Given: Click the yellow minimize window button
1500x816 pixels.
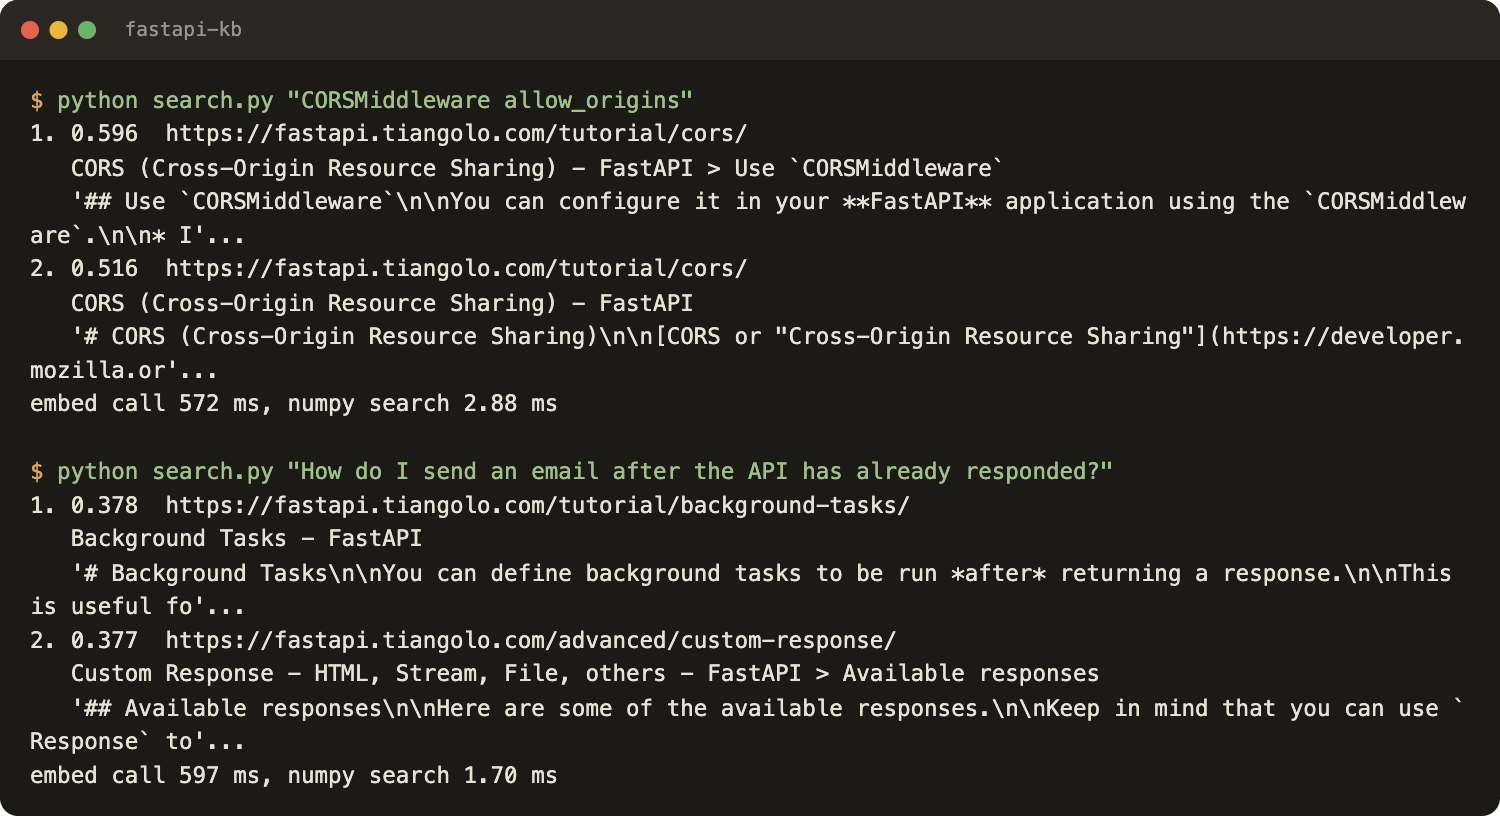Looking at the screenshot, I should [58, 30].
